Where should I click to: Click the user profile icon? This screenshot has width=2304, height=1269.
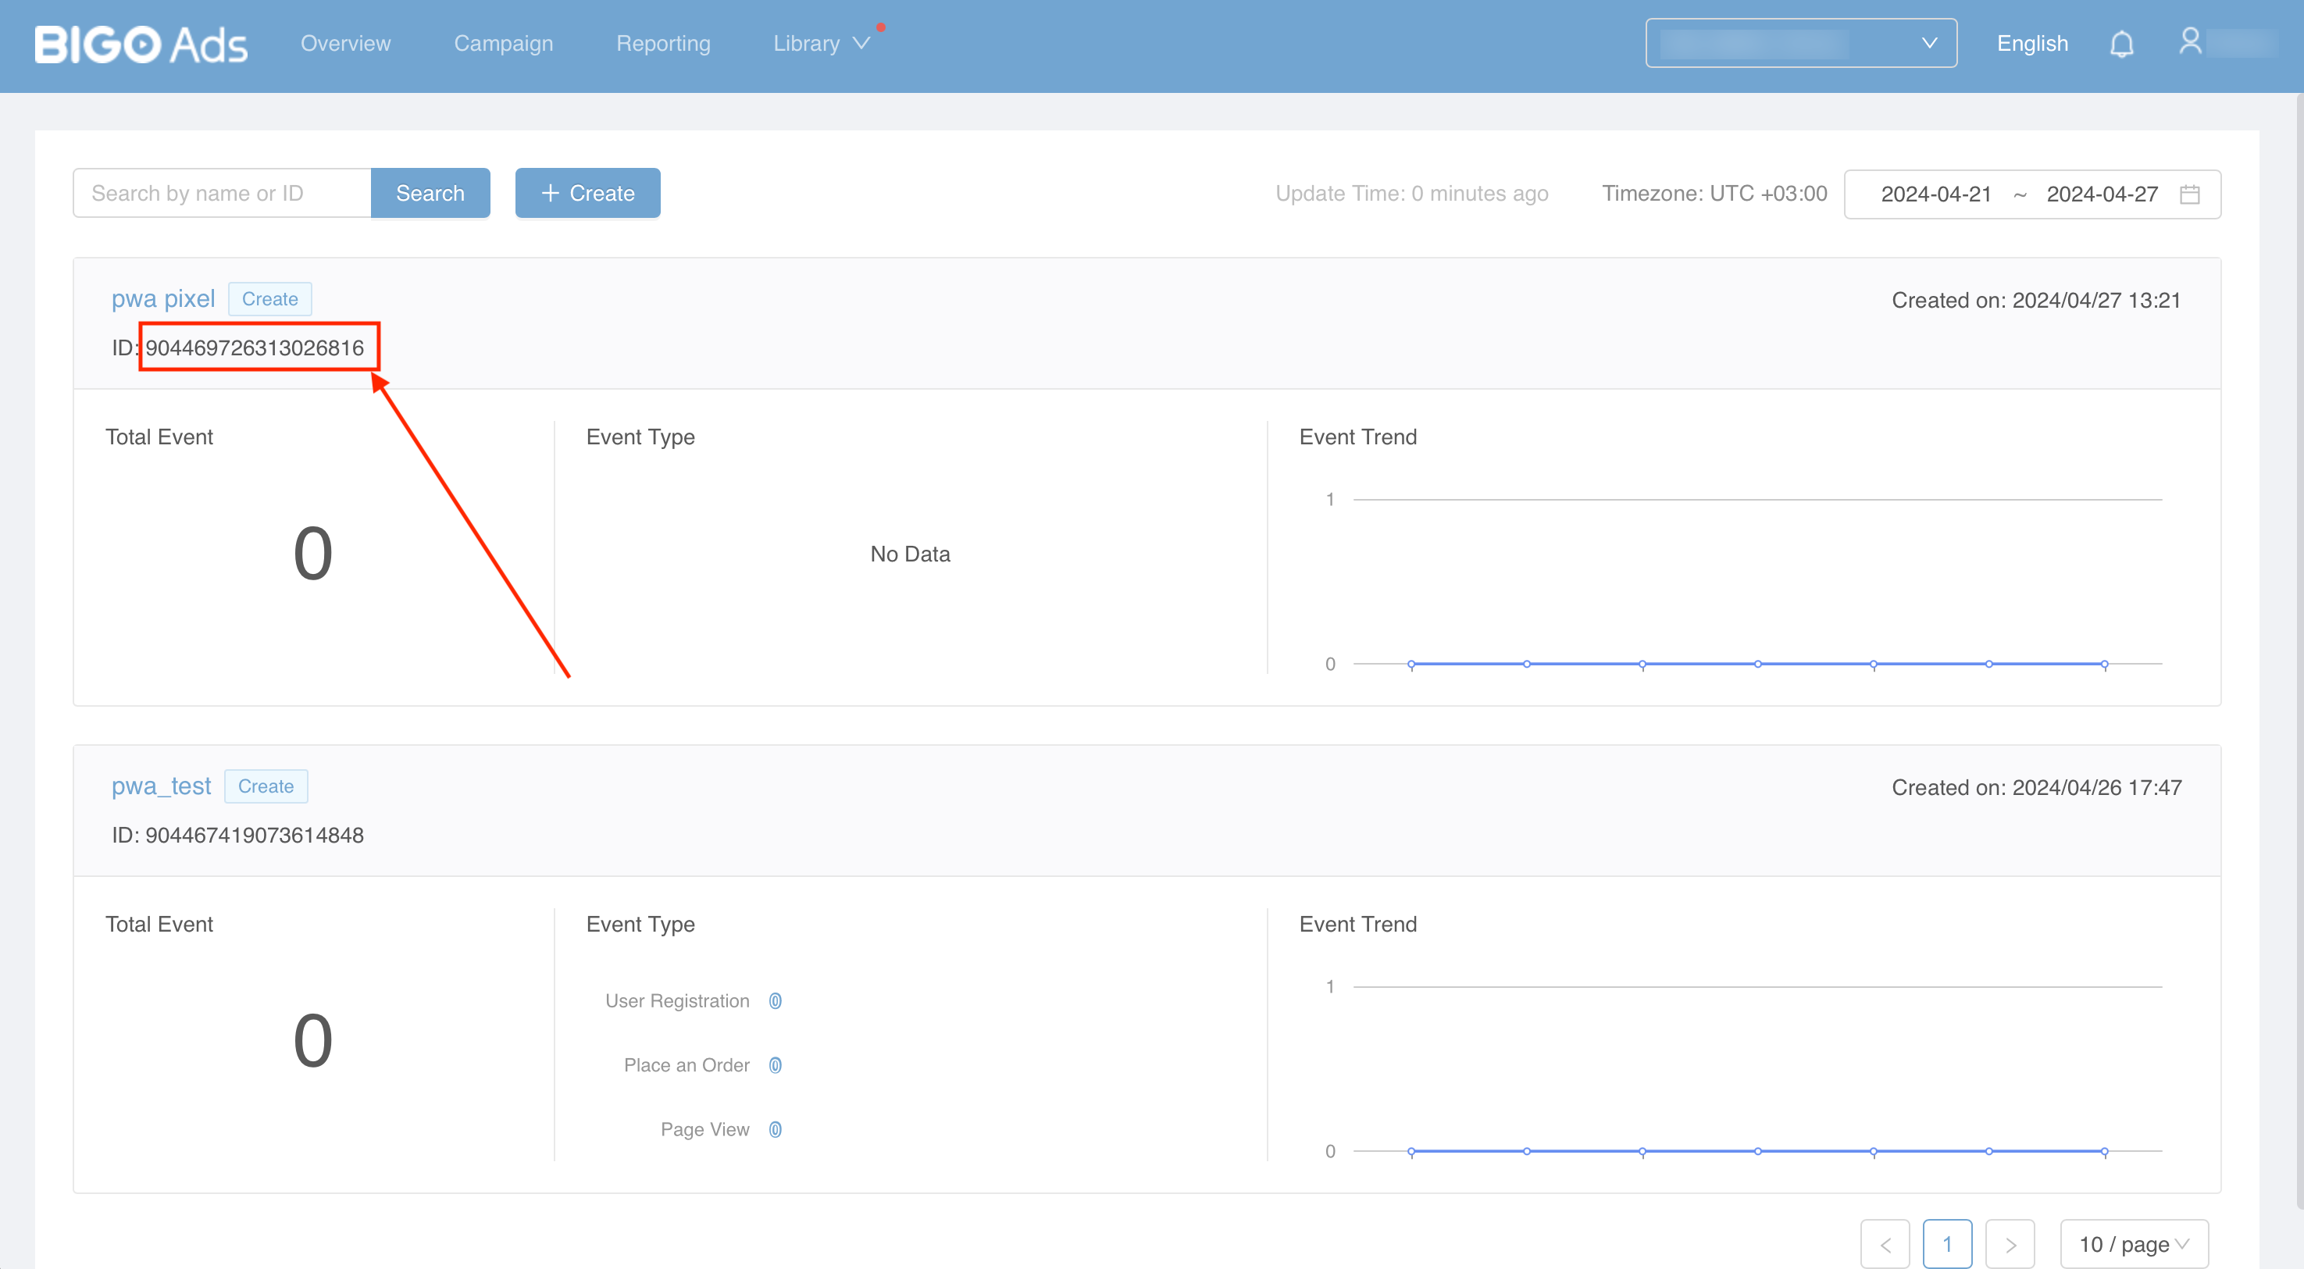(x=2190, y=42)
